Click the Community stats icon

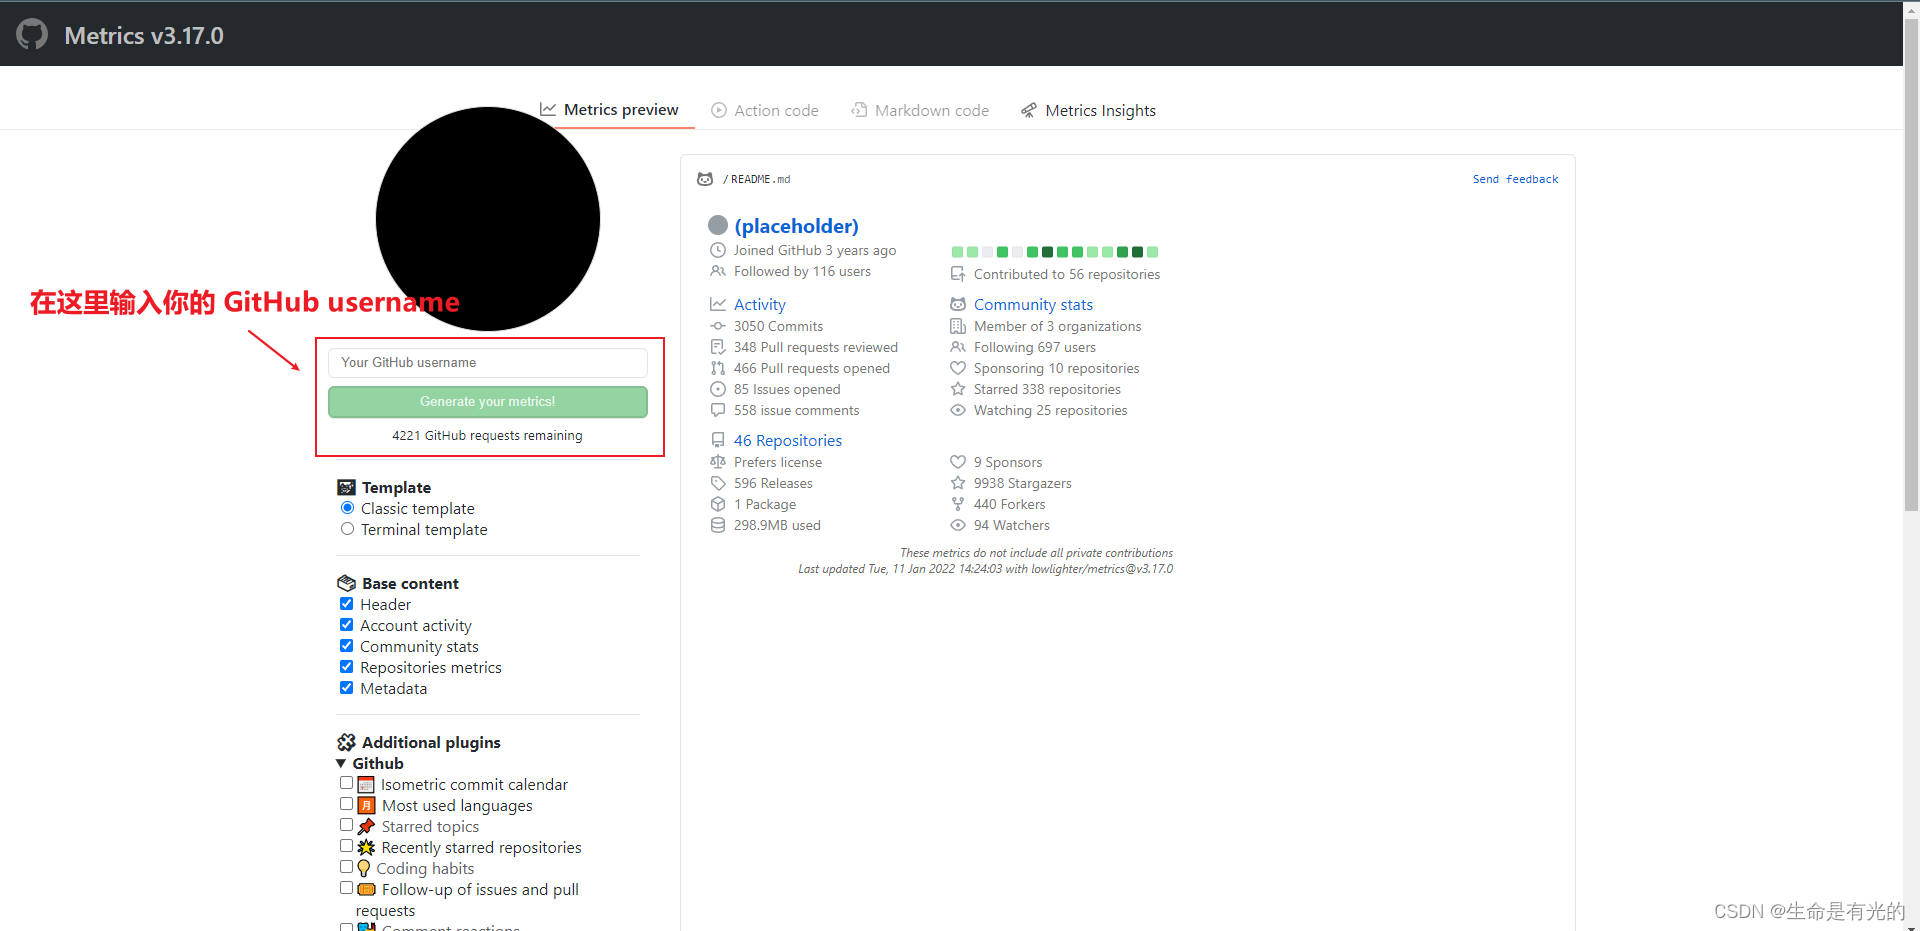[x=958, y=304]
